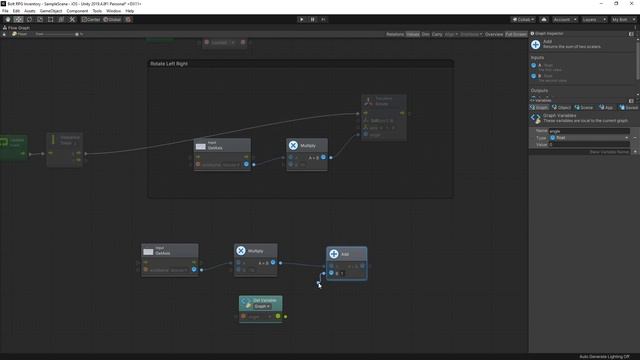Switch to Graph variables tab
Viewport: 640px width, 360px height.
[539, 107]
